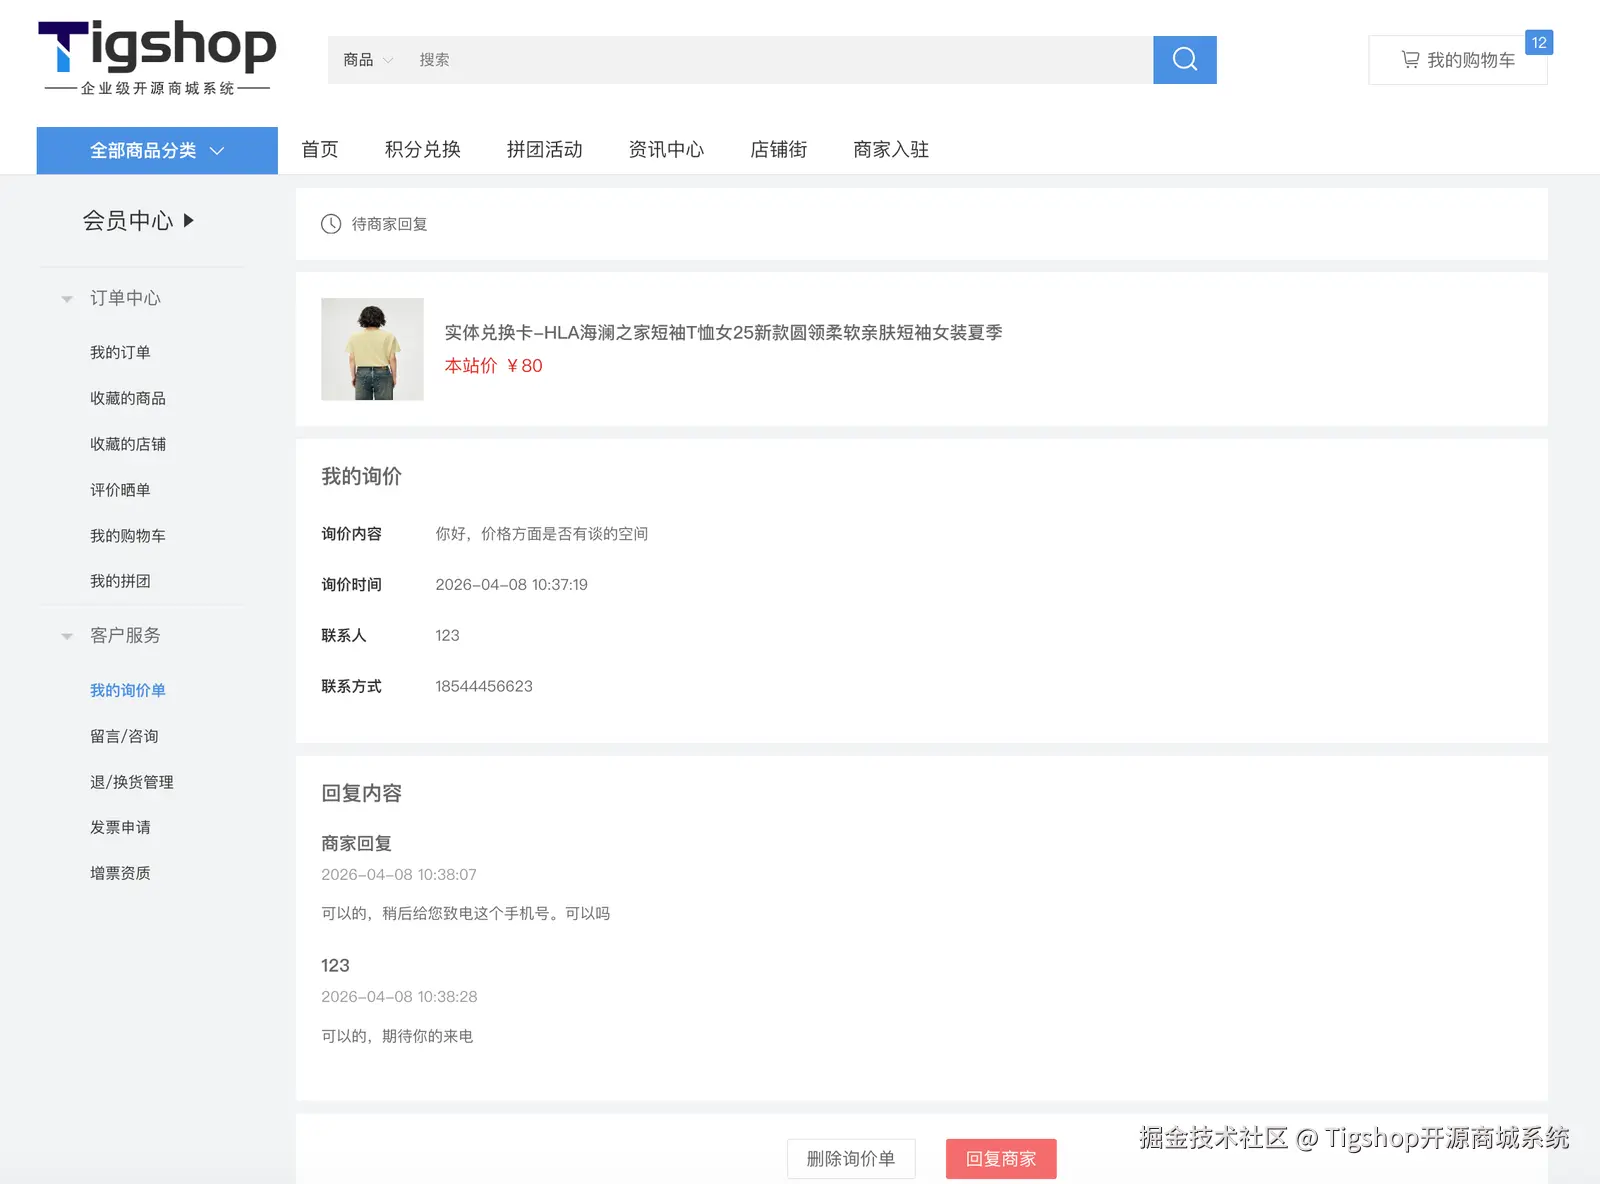
Task: Click the 订单中心 section label
Action: pos(125,298)
